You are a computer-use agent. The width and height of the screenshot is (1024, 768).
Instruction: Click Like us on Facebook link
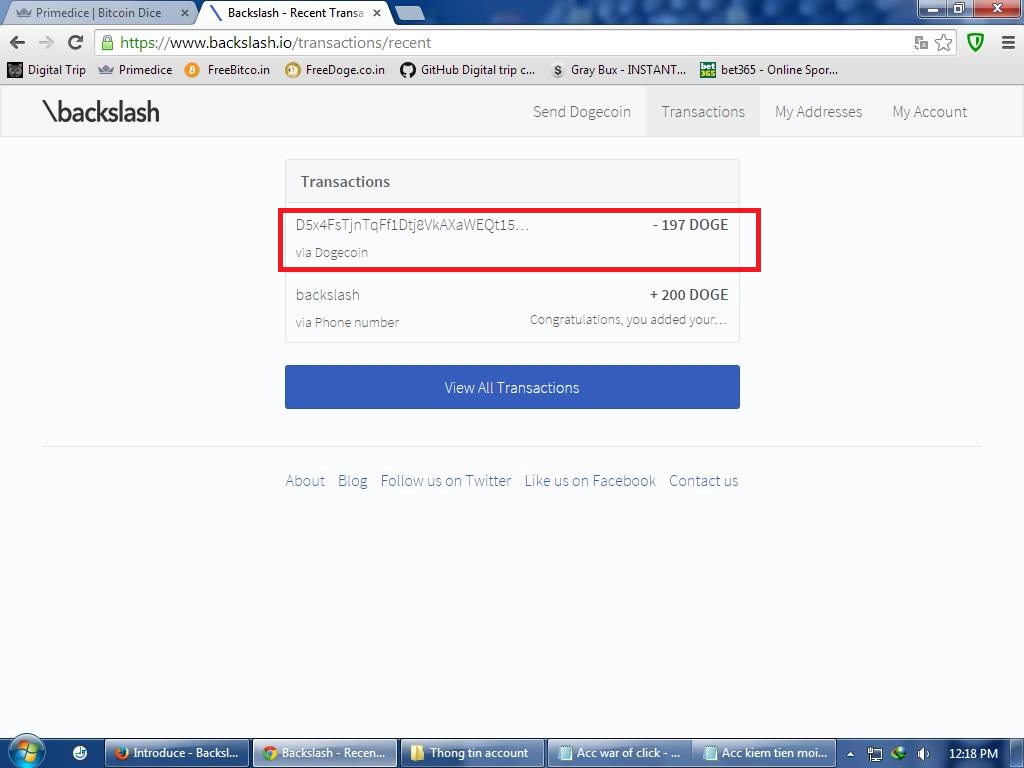[590, 481]
